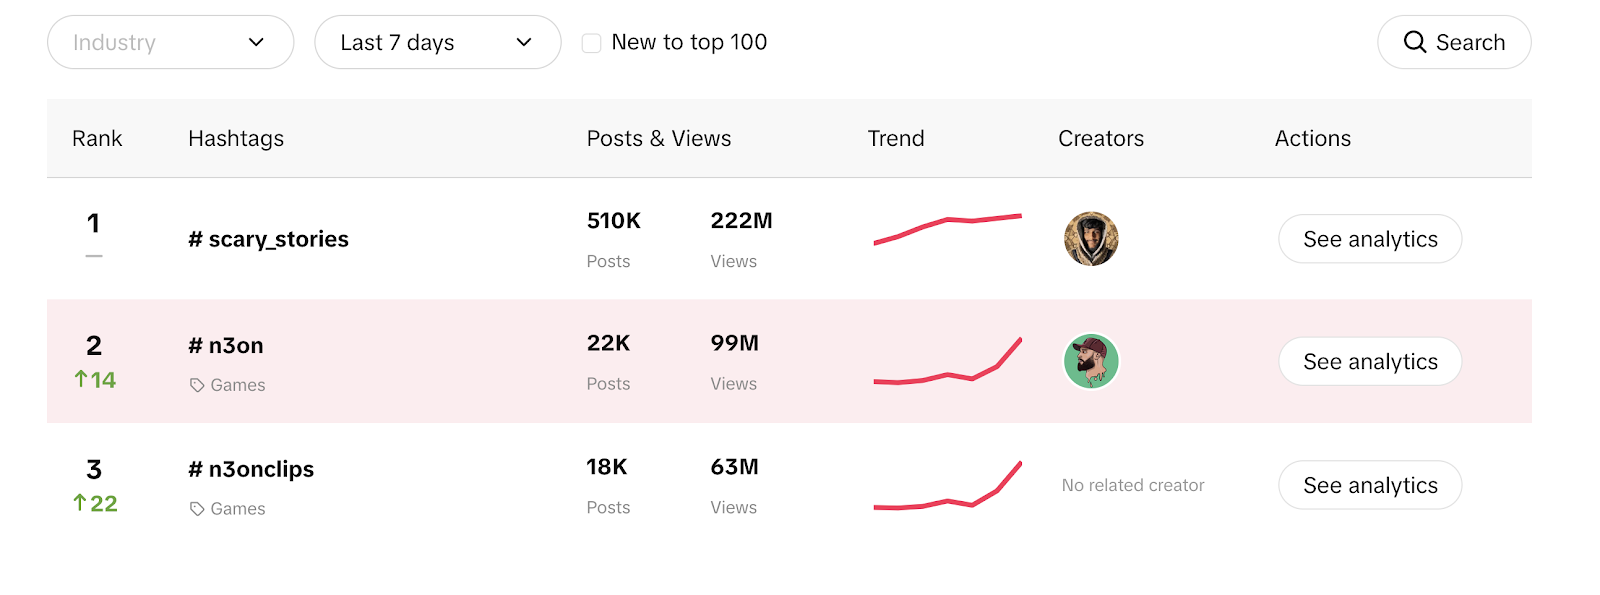The image size is (1600, 595).
Task: See analytics for scary_stories
Action: tap(1370, 239)
